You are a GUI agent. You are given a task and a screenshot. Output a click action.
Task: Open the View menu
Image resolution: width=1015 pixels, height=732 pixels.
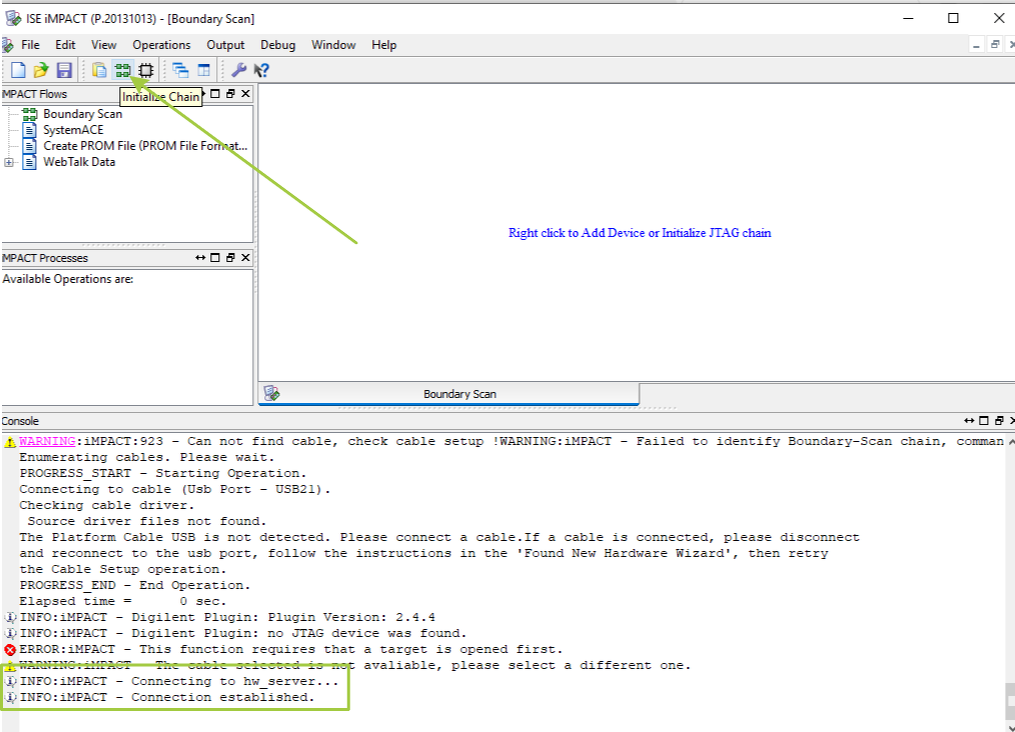pyautogui.click(x=104, y=45)
